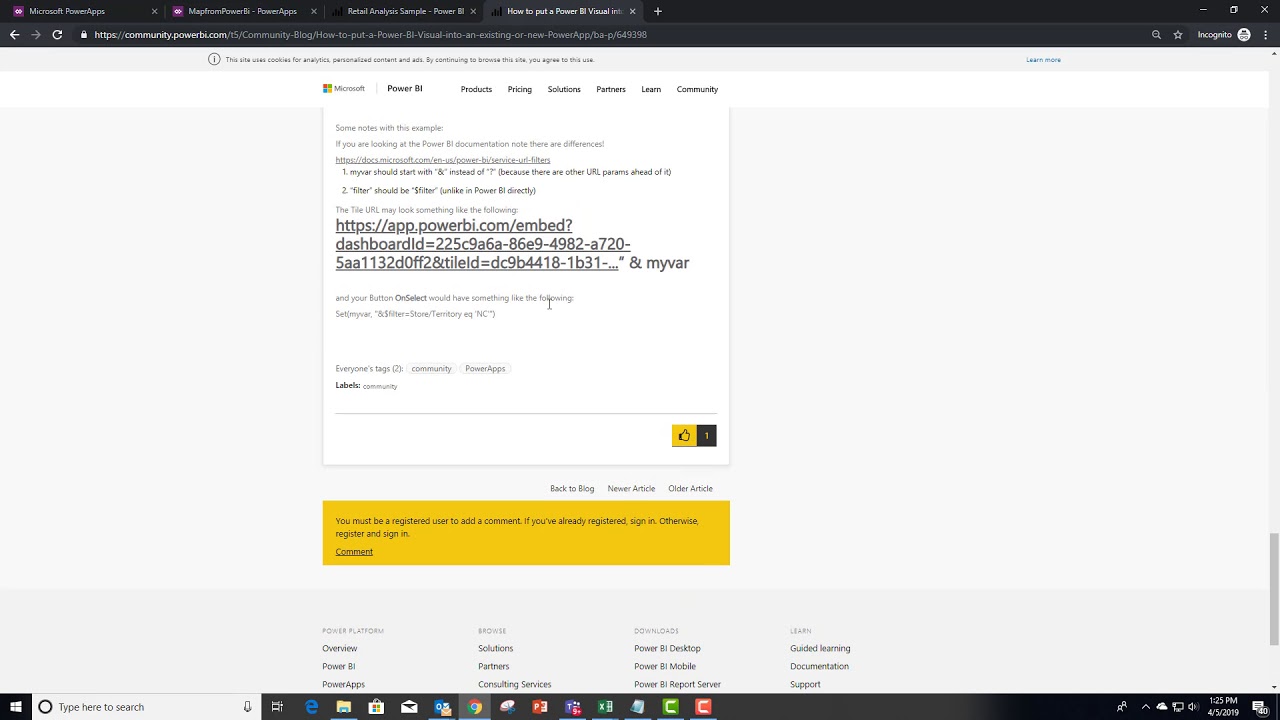Switch to Chrome in taskbar

coord(475,707)
